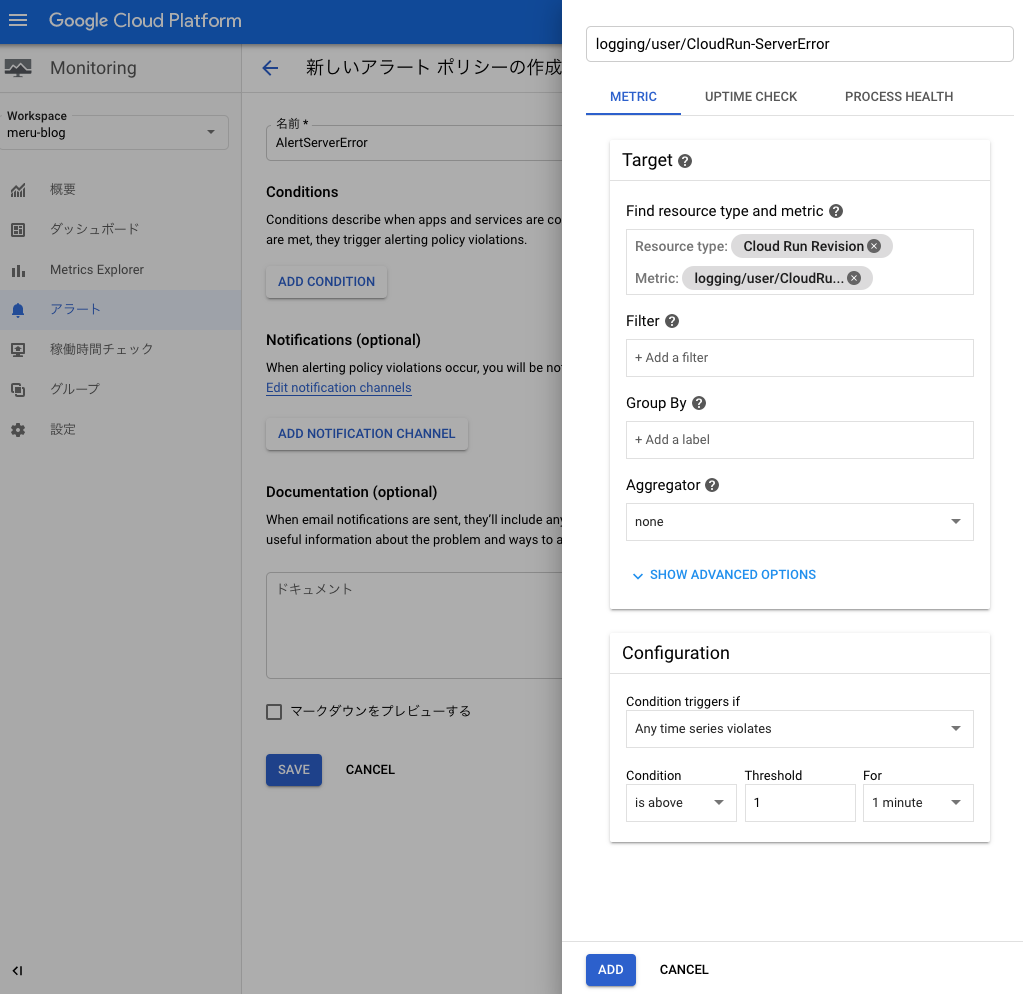Open help for the Target section
1023x994 pixels.
click(684, 161)
